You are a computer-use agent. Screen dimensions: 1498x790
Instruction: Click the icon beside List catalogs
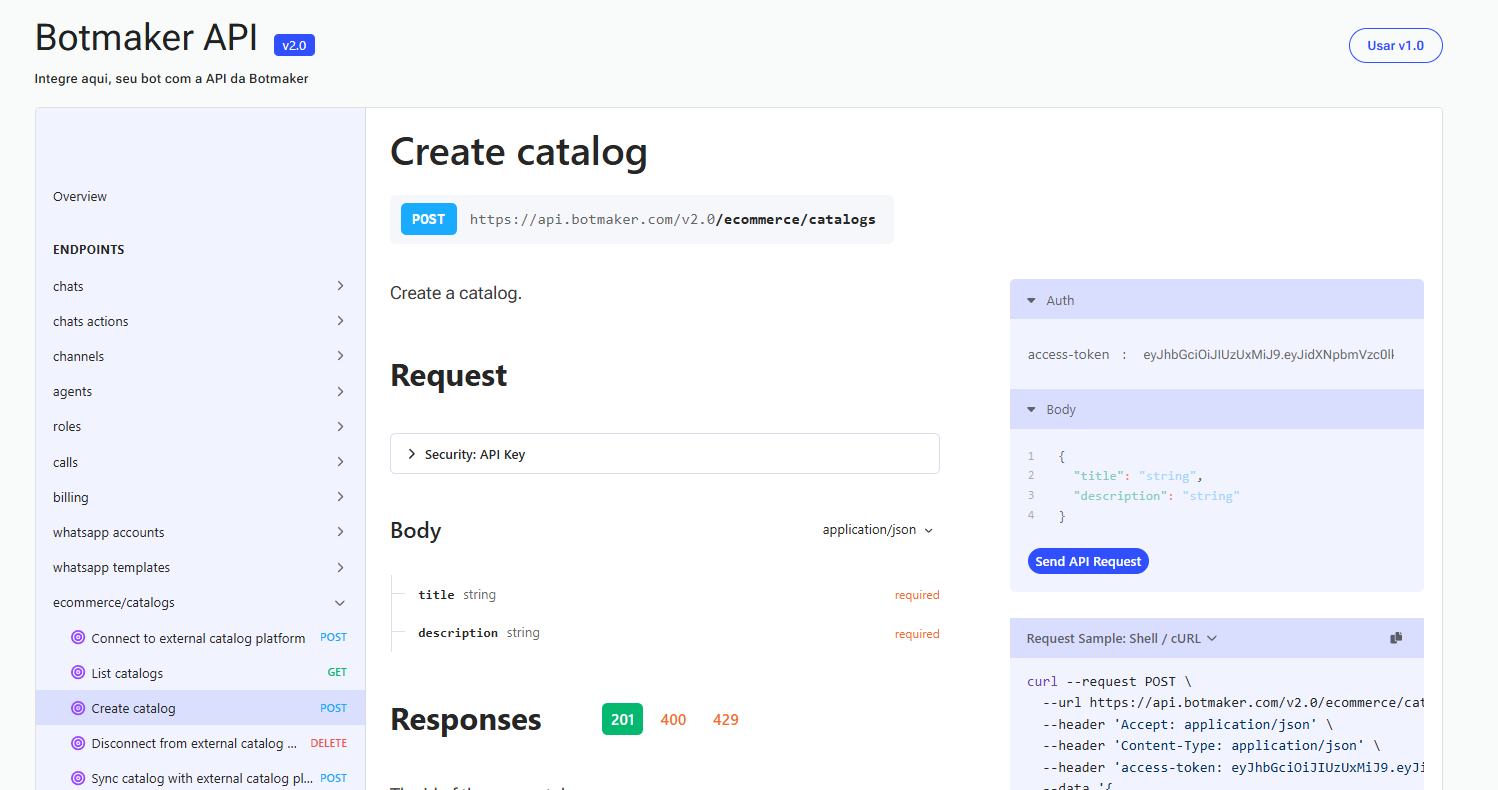pos(78,673)
